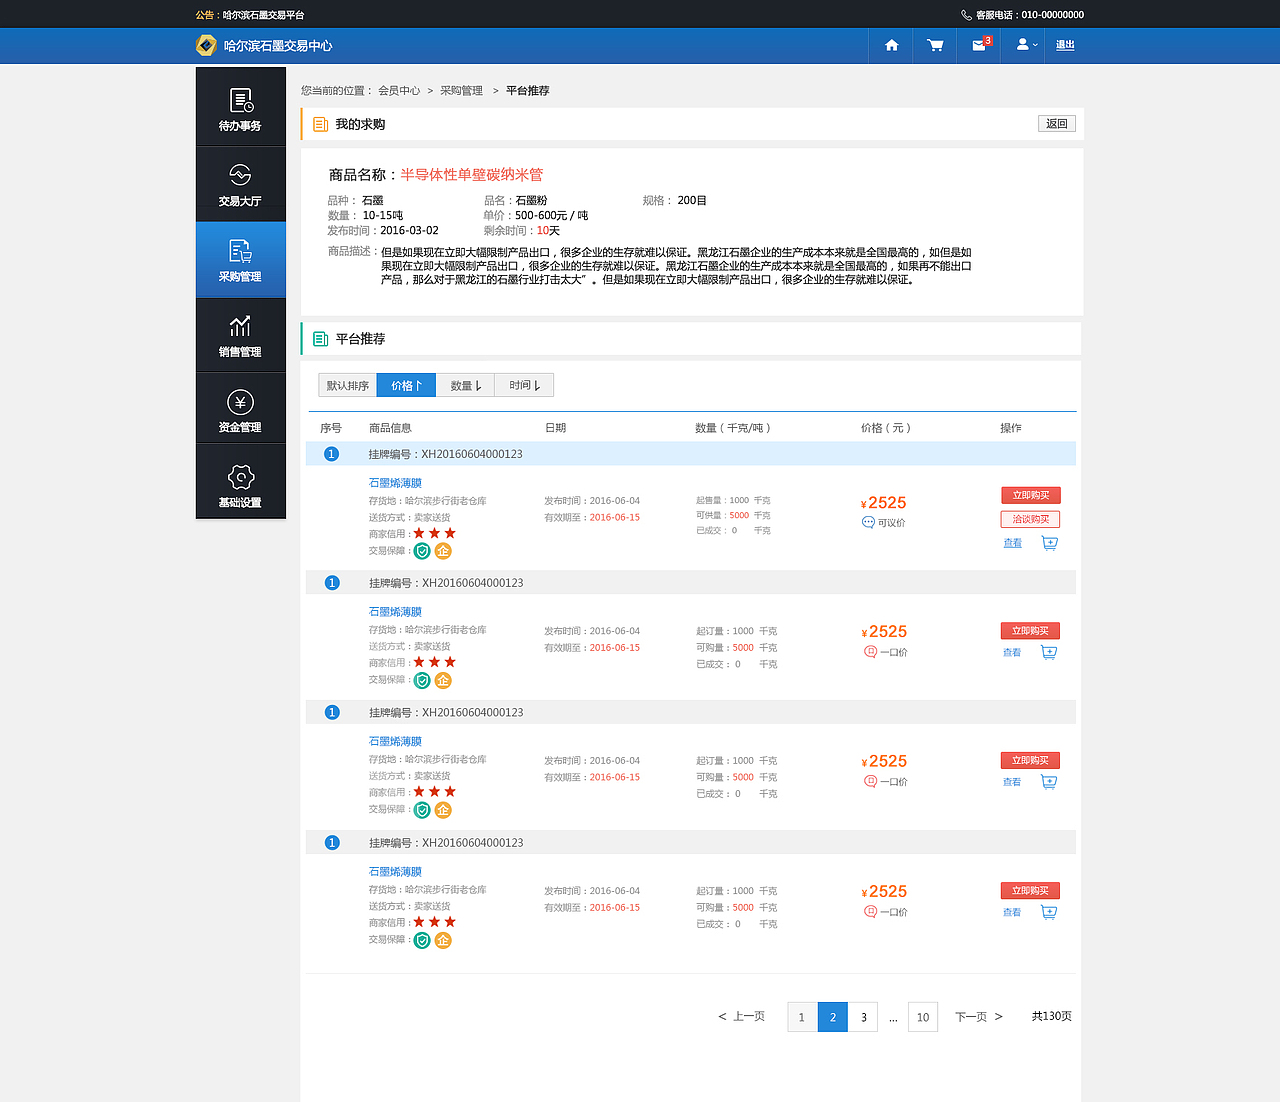Open 石墨烯薄膜 link in the fourth listing
Image resolution: width=1280 pixels, height=1102 pixels.
[395, 872]
